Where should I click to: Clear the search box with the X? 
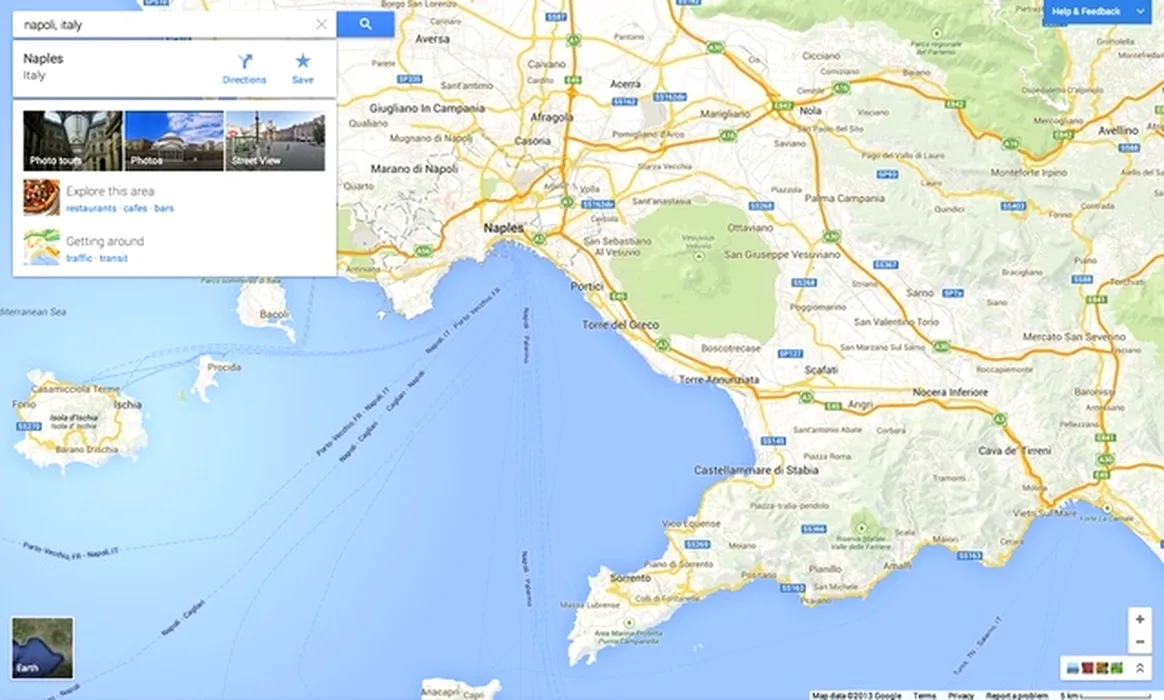click(321, 24)
